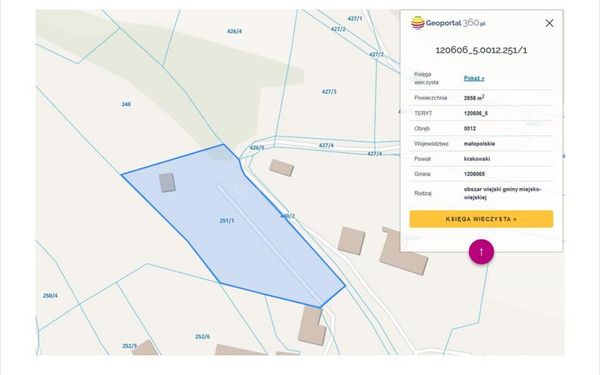This screenshot has height=375, width=600.
Task: Open the Księga Wieczysta yellow button
Action: click(481, 219)
